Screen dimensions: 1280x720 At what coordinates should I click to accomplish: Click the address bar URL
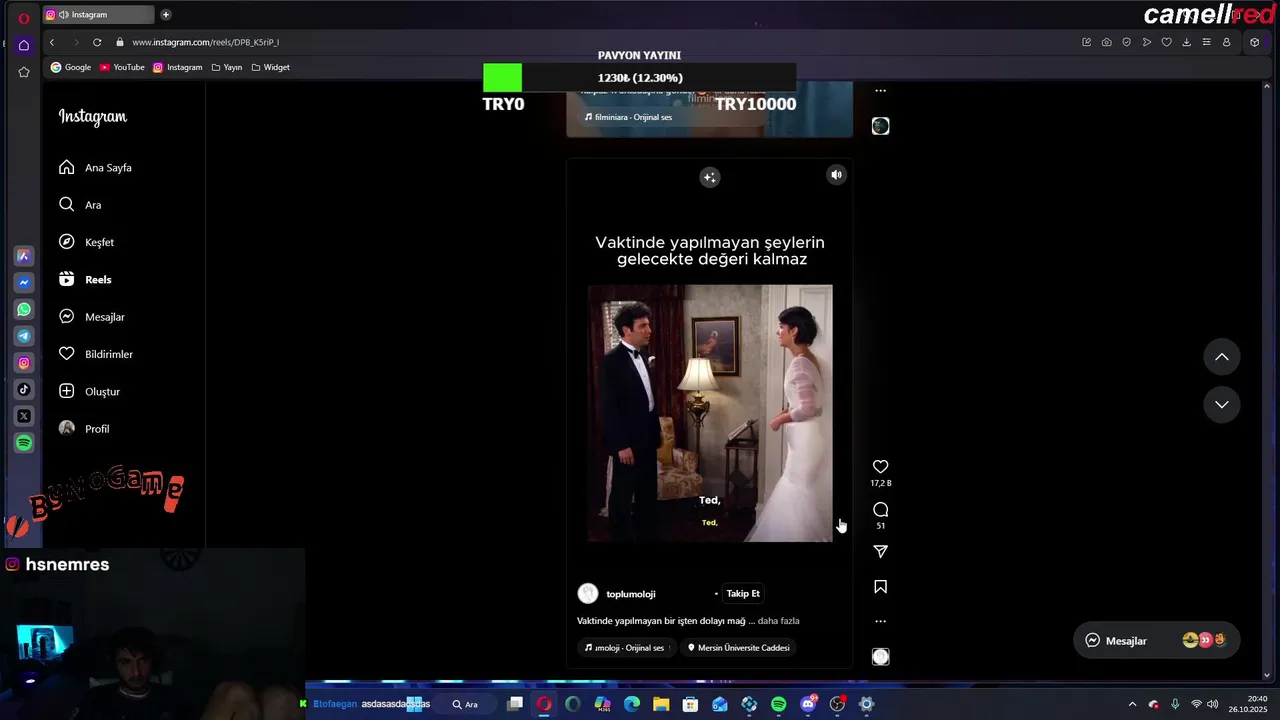205,42
